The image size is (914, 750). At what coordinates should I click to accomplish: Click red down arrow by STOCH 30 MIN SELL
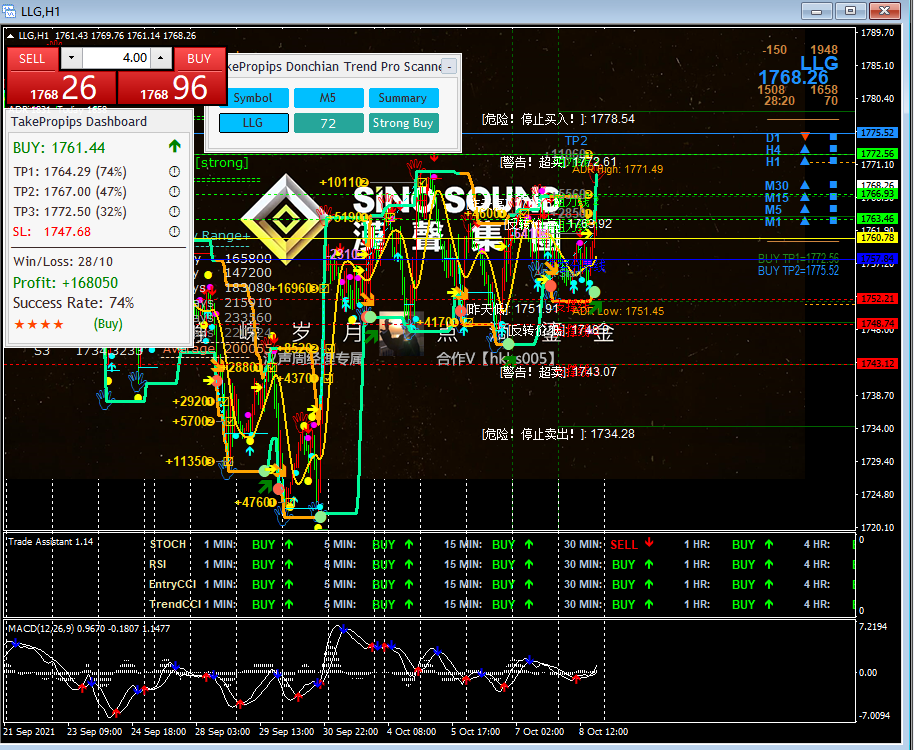point(649,543)
